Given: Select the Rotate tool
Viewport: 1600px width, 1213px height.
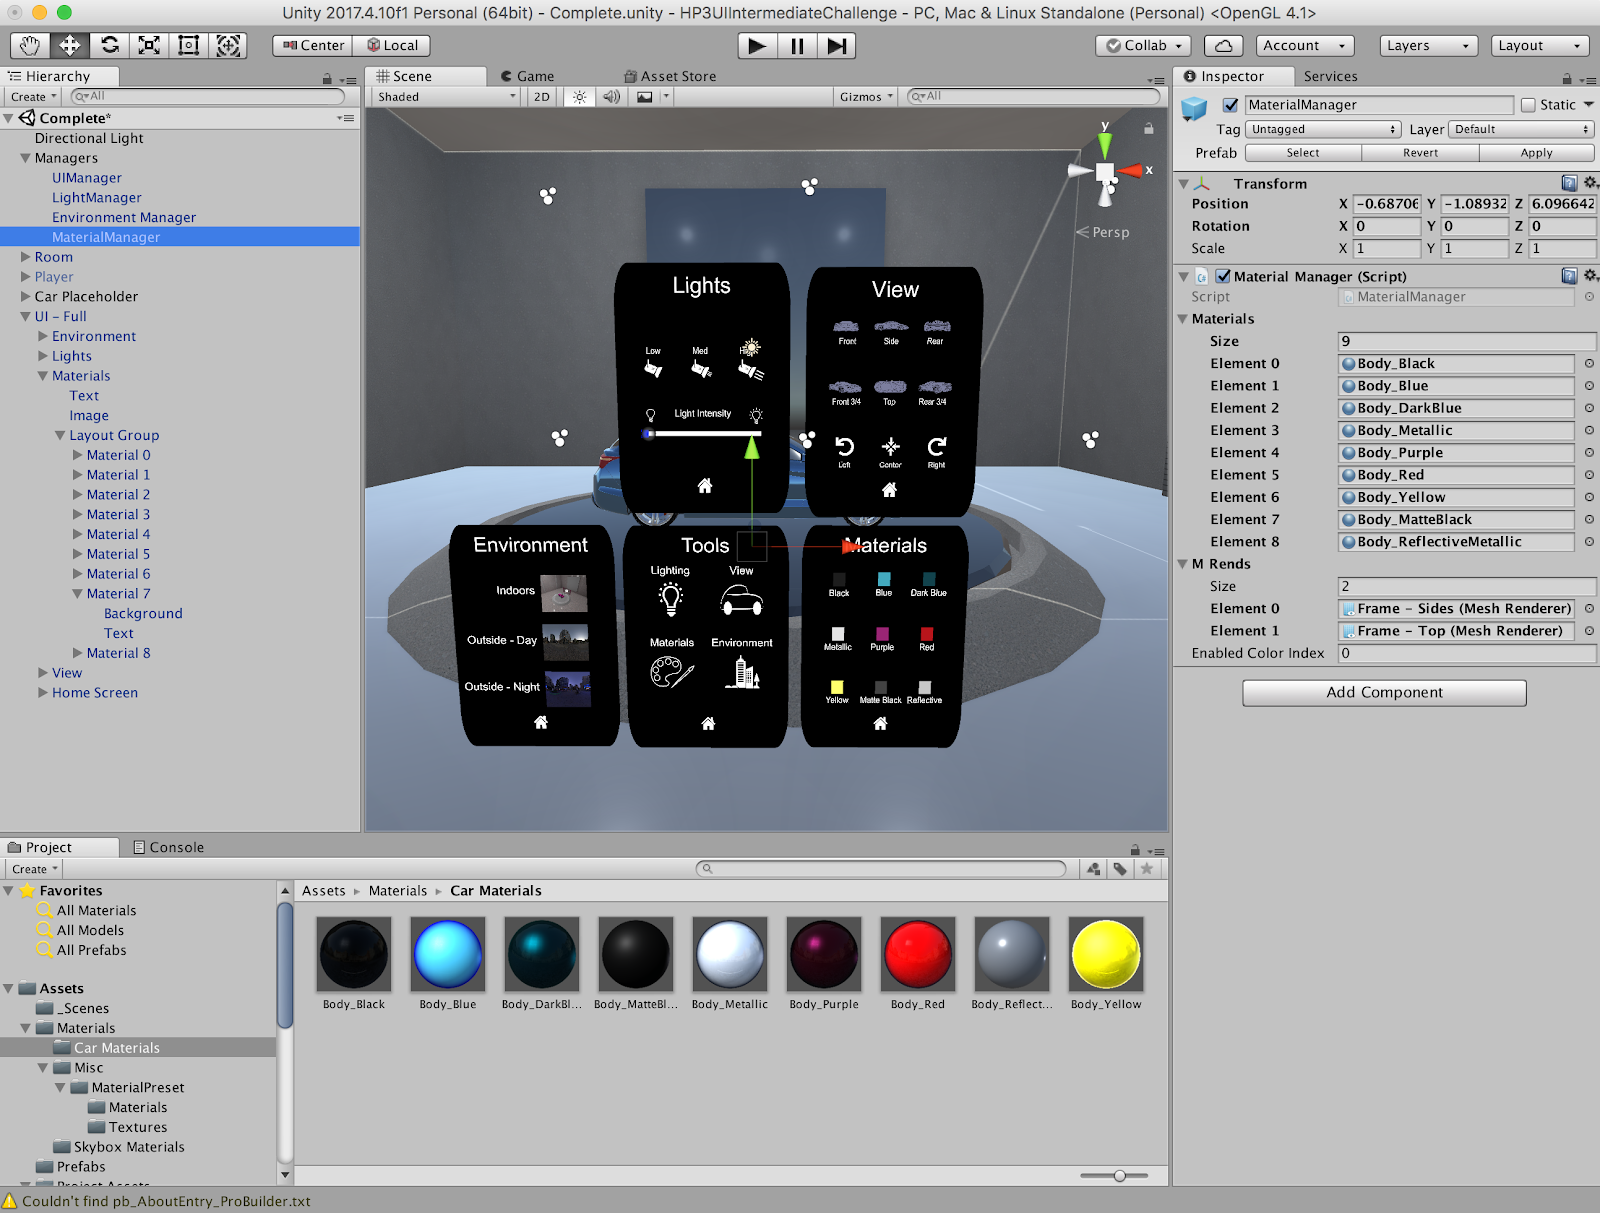Looking at the screenshot, I should pos(110,45).
